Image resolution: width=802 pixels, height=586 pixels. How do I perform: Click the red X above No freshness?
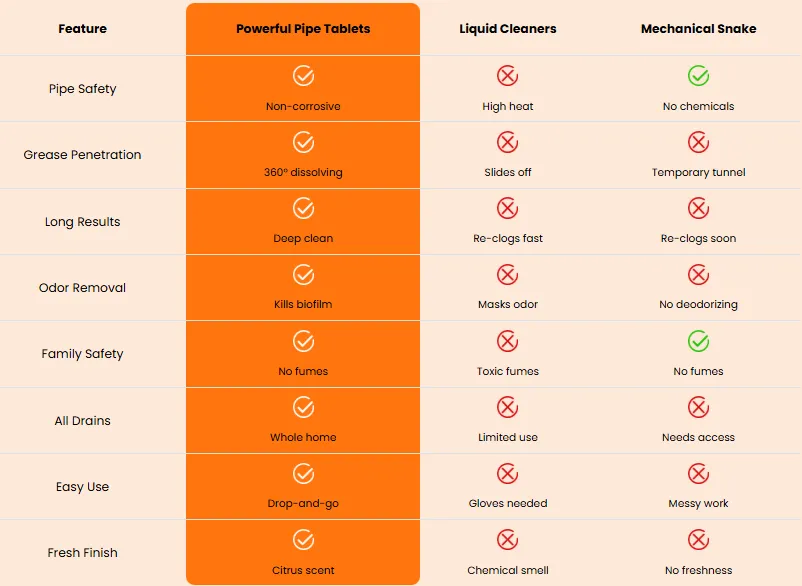[698, 539]
